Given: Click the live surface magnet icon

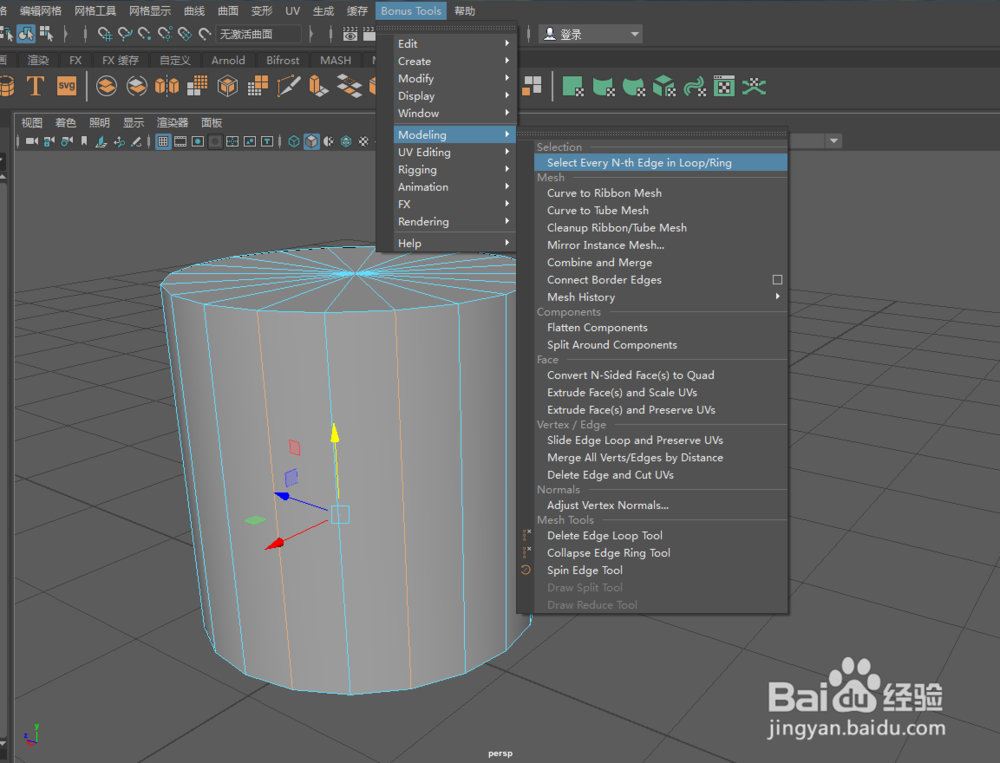Looking at the screenshot, I should coord(205,34).
